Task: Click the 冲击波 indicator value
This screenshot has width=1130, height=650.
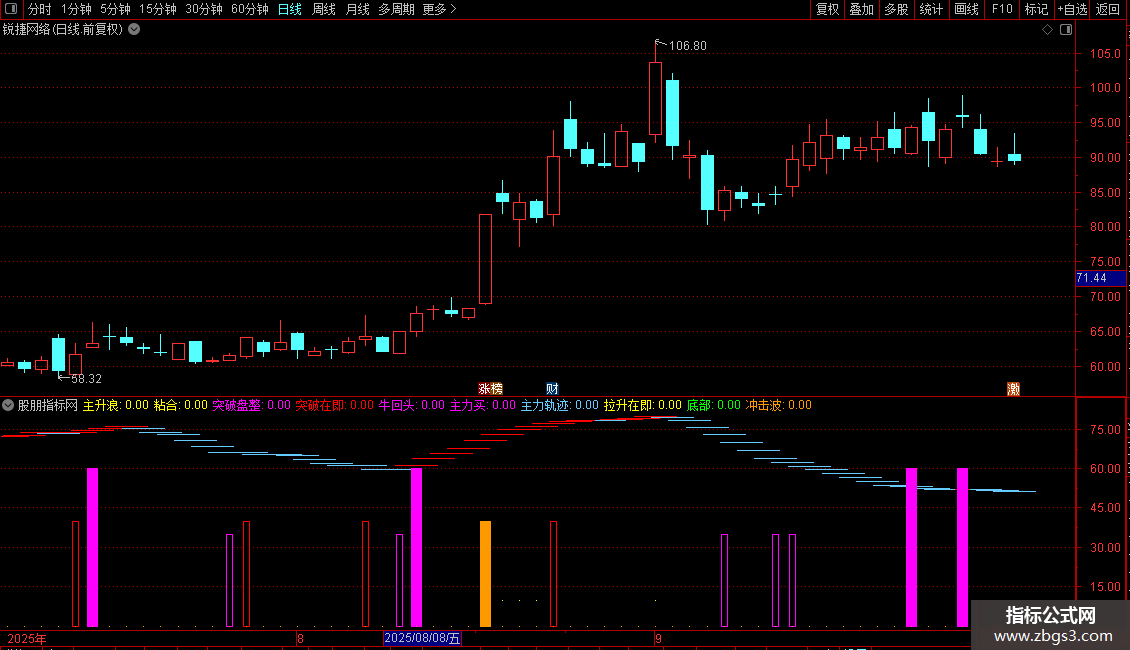Action: click(778, 405)
